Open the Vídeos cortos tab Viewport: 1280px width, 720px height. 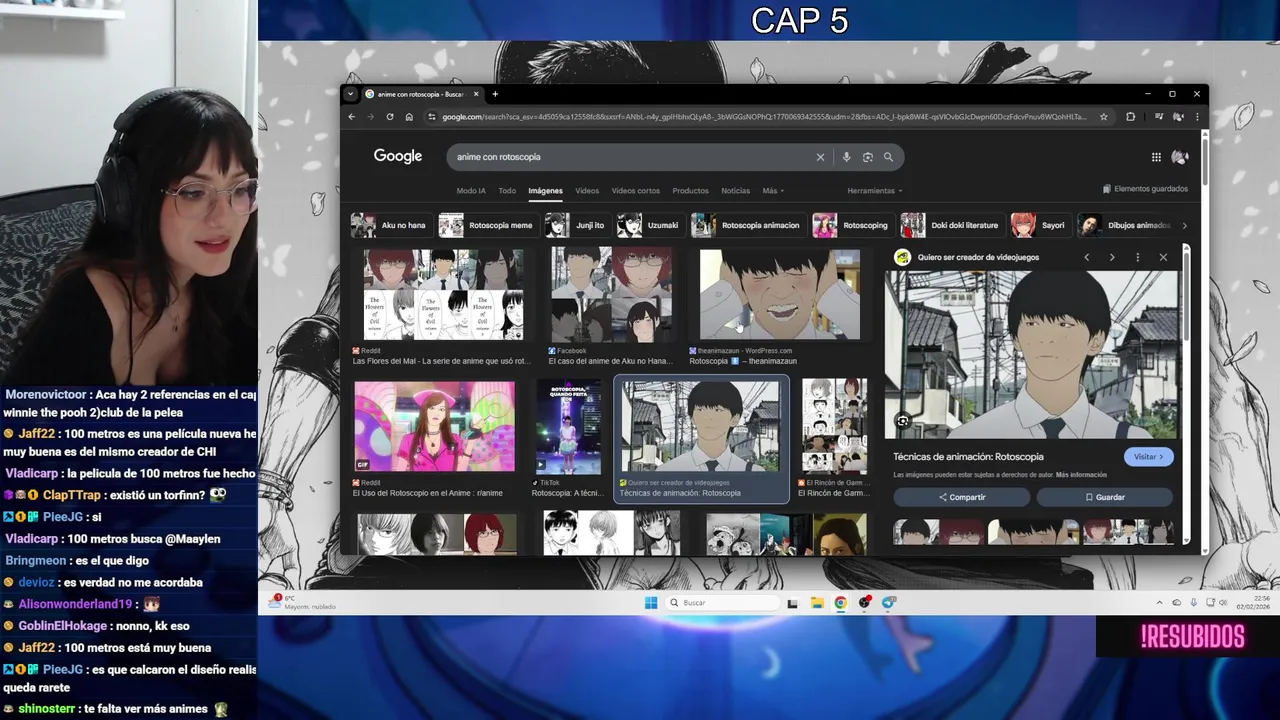(x=636, y=191)
